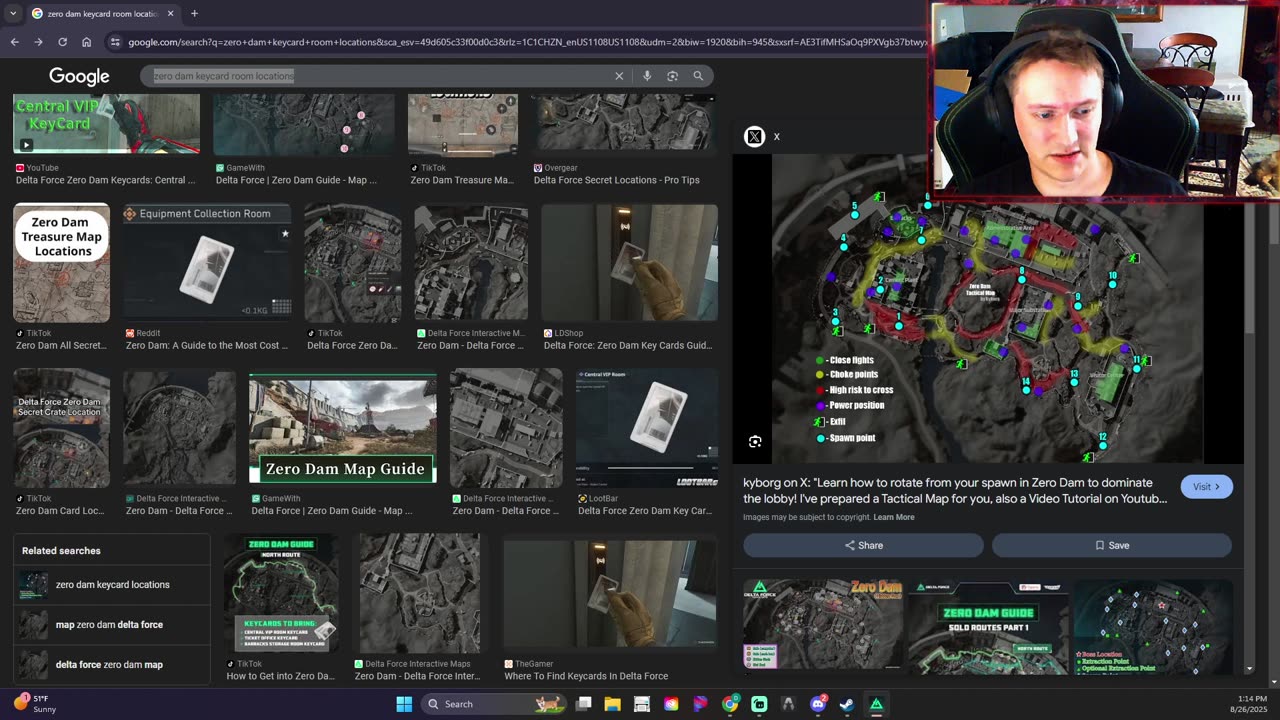Open Steam from the taskbar
The image size is (1280, 720).
847,704
